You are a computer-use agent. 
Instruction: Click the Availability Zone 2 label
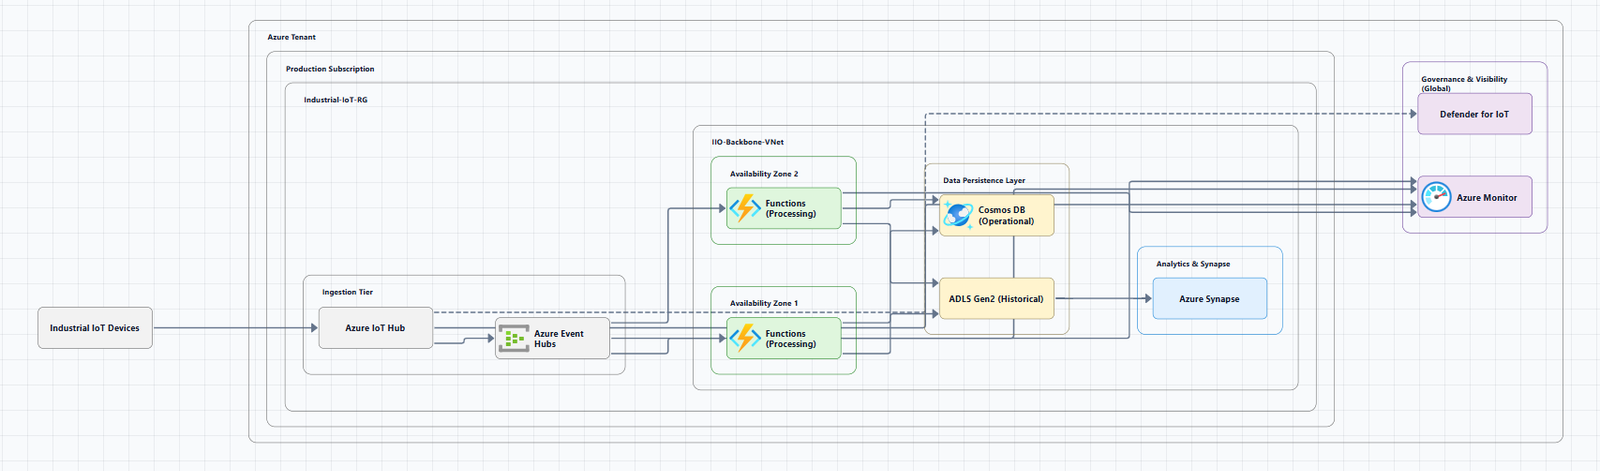(764, 174)
